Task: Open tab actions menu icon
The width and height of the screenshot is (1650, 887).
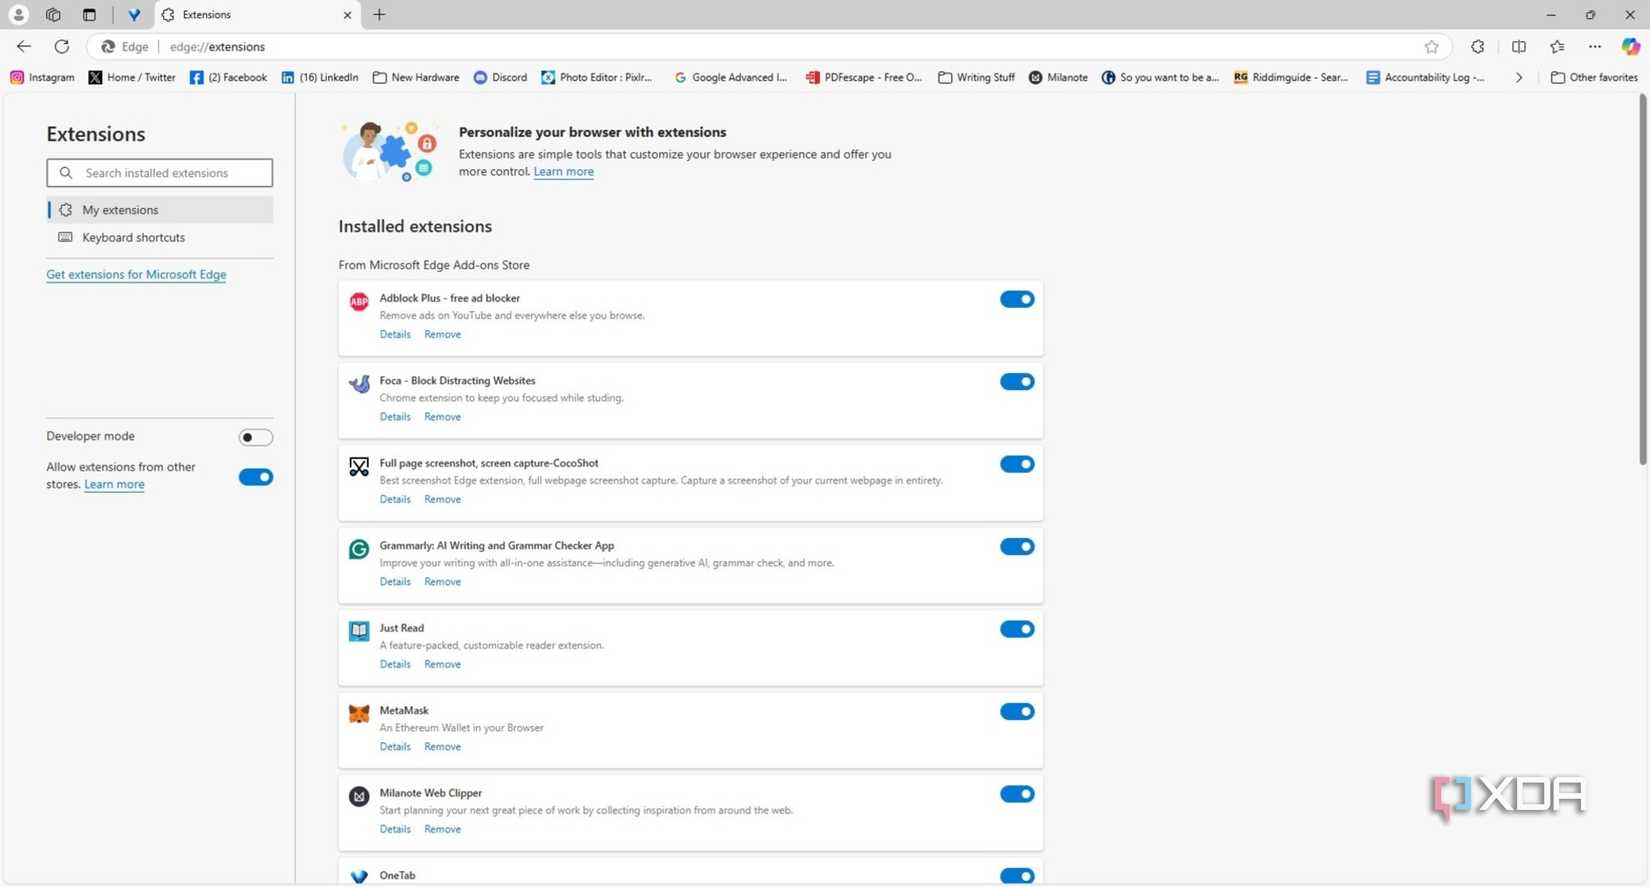Action: click(89, 15)
